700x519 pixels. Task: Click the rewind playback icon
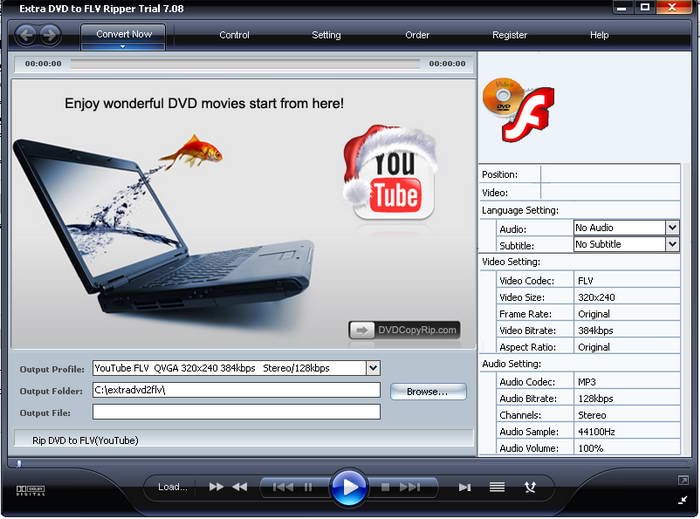pyautogui.click(x=240, y=487)
